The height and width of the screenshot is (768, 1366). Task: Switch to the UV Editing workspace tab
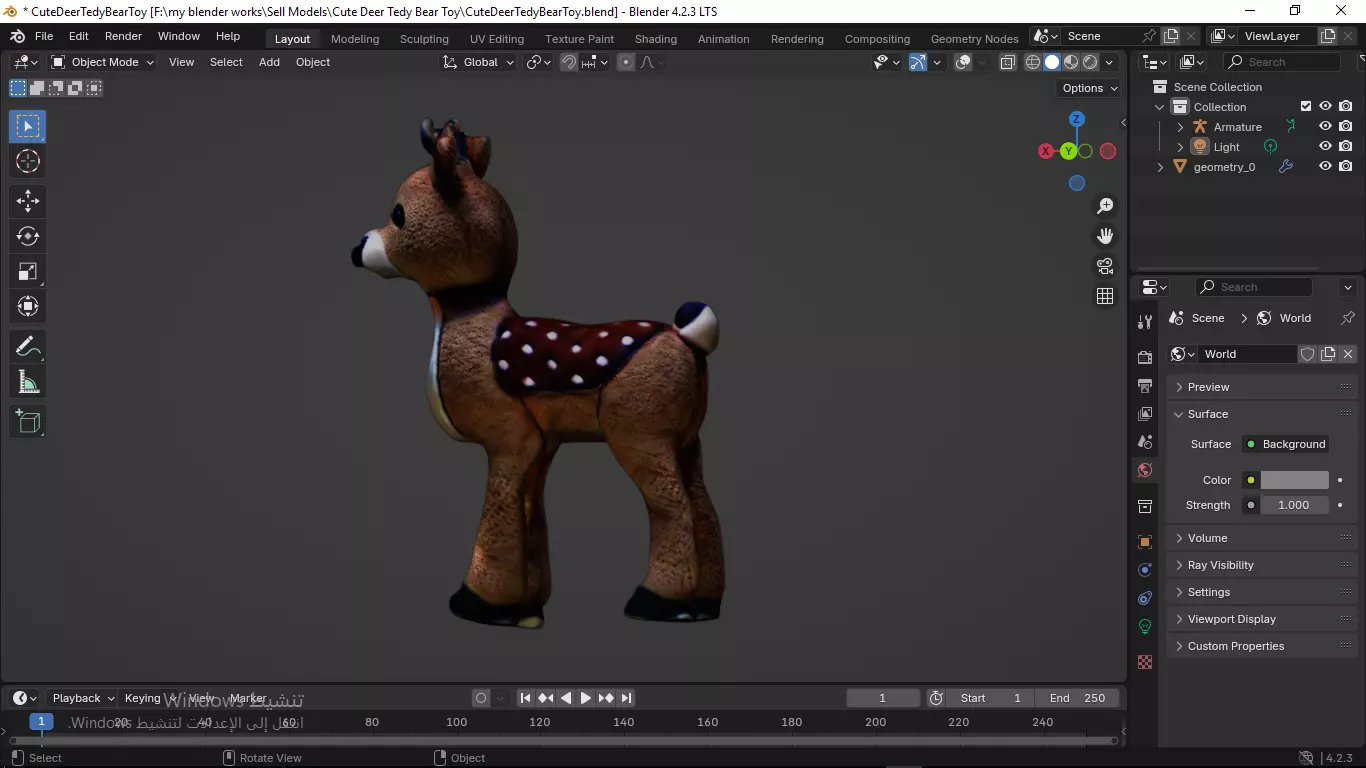pyautogui.click(x=497, y=39)
